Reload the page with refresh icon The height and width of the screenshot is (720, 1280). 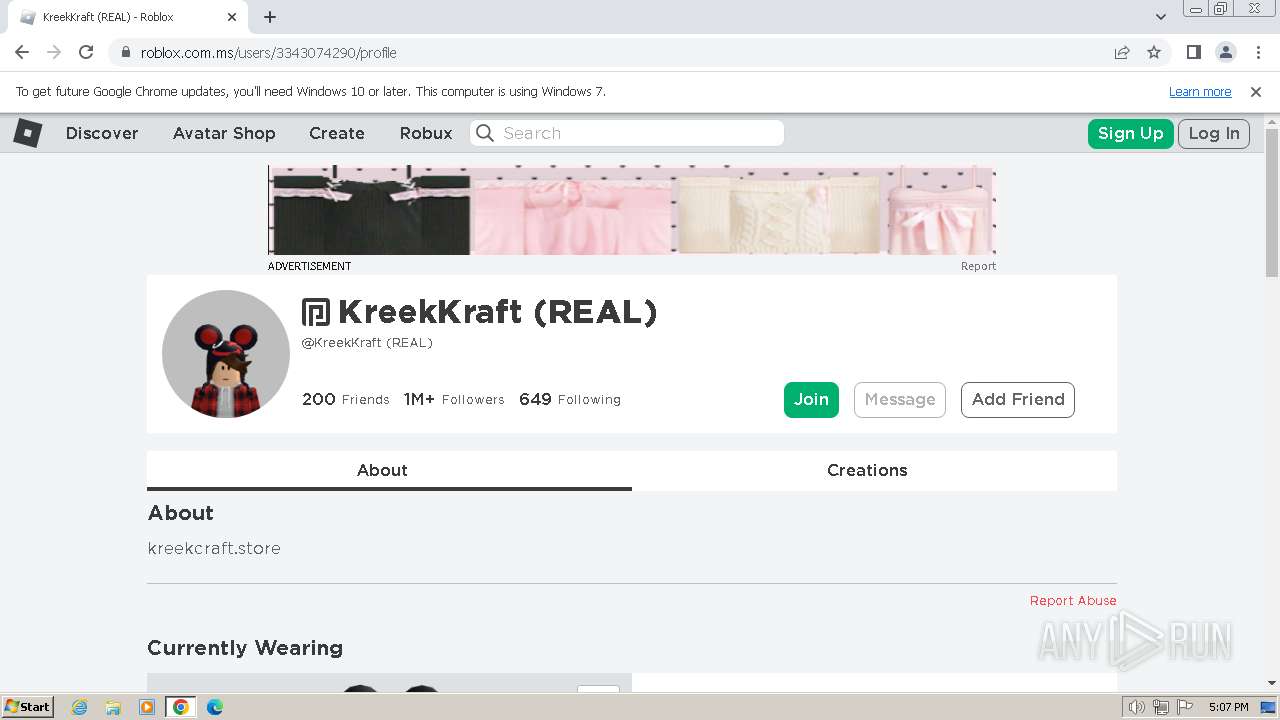[x=86, y=52]
